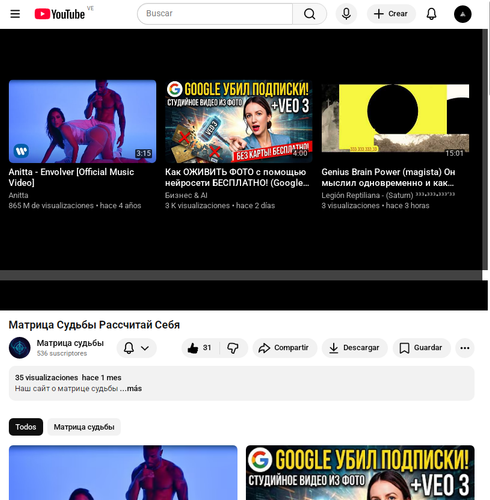Click '865 M de visualizaciones' text

51,206
